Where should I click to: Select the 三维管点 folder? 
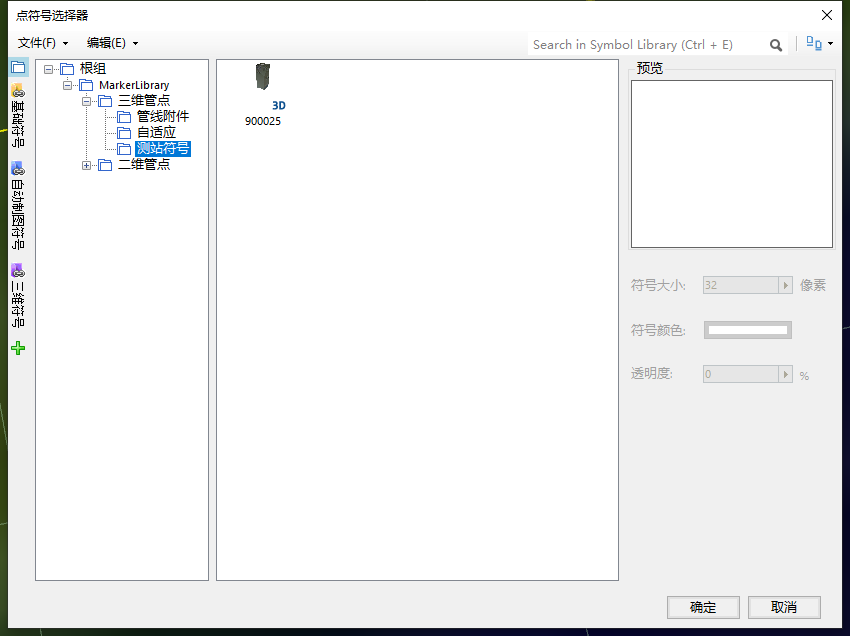click(x=144, y=100)
